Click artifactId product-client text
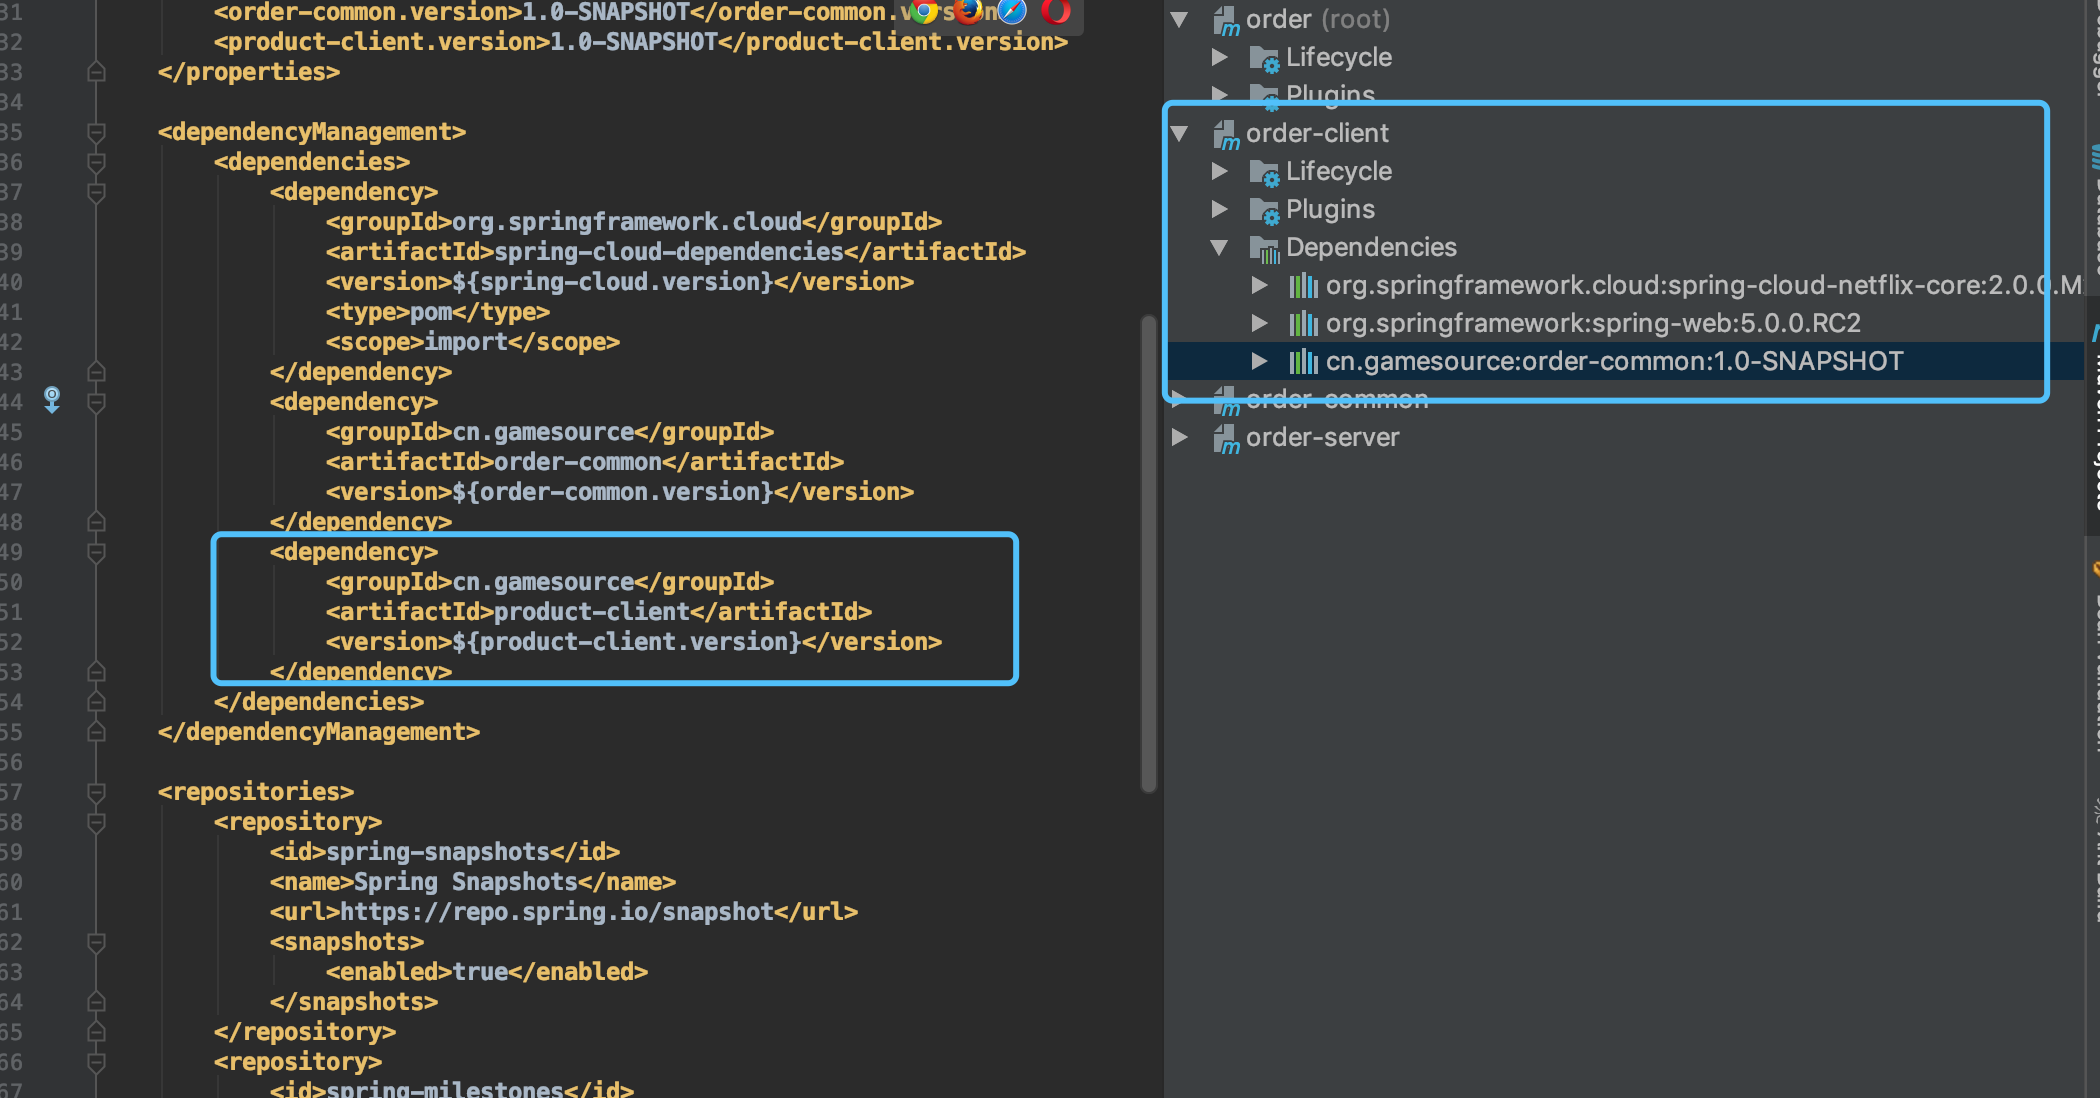Screen dimensions: 2100x1098 coord(592,612)
